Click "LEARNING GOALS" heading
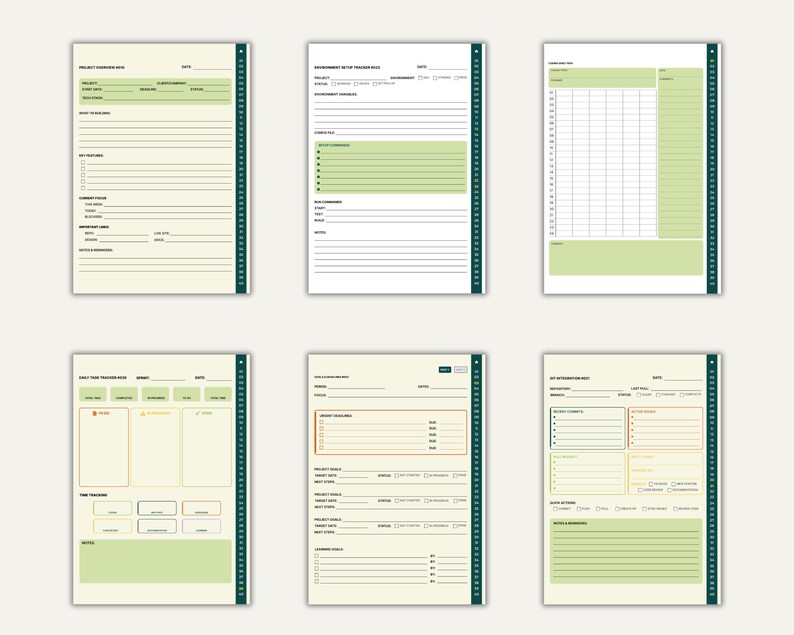The width and height of the screenshot is (794, 635). 329,549
